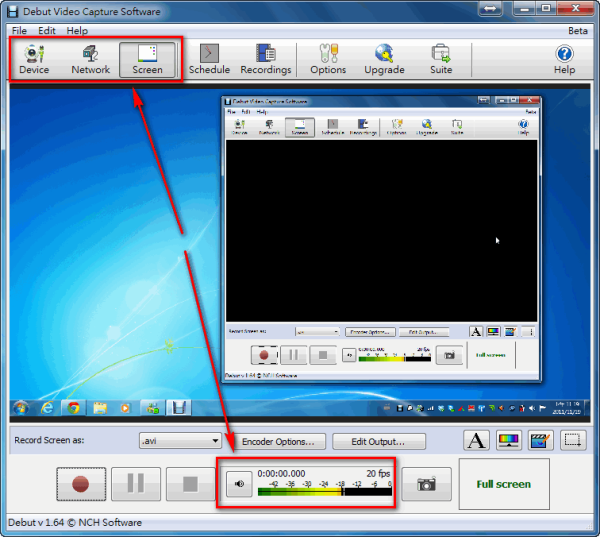Click the volume tray icon in preview taskbar
Screen dimensions: 600x537
532,408
